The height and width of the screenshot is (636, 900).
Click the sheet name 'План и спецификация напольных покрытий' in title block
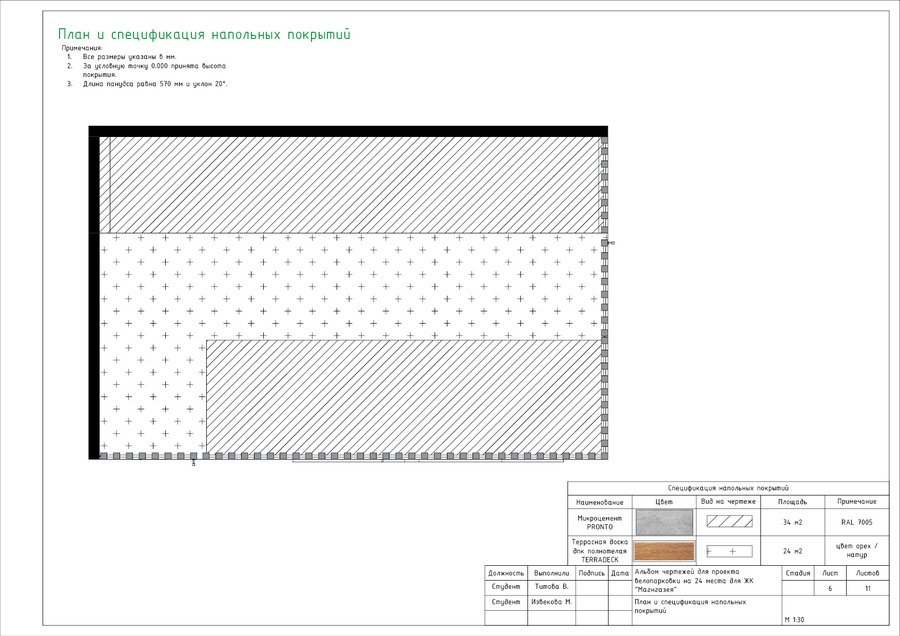[690, 606]
